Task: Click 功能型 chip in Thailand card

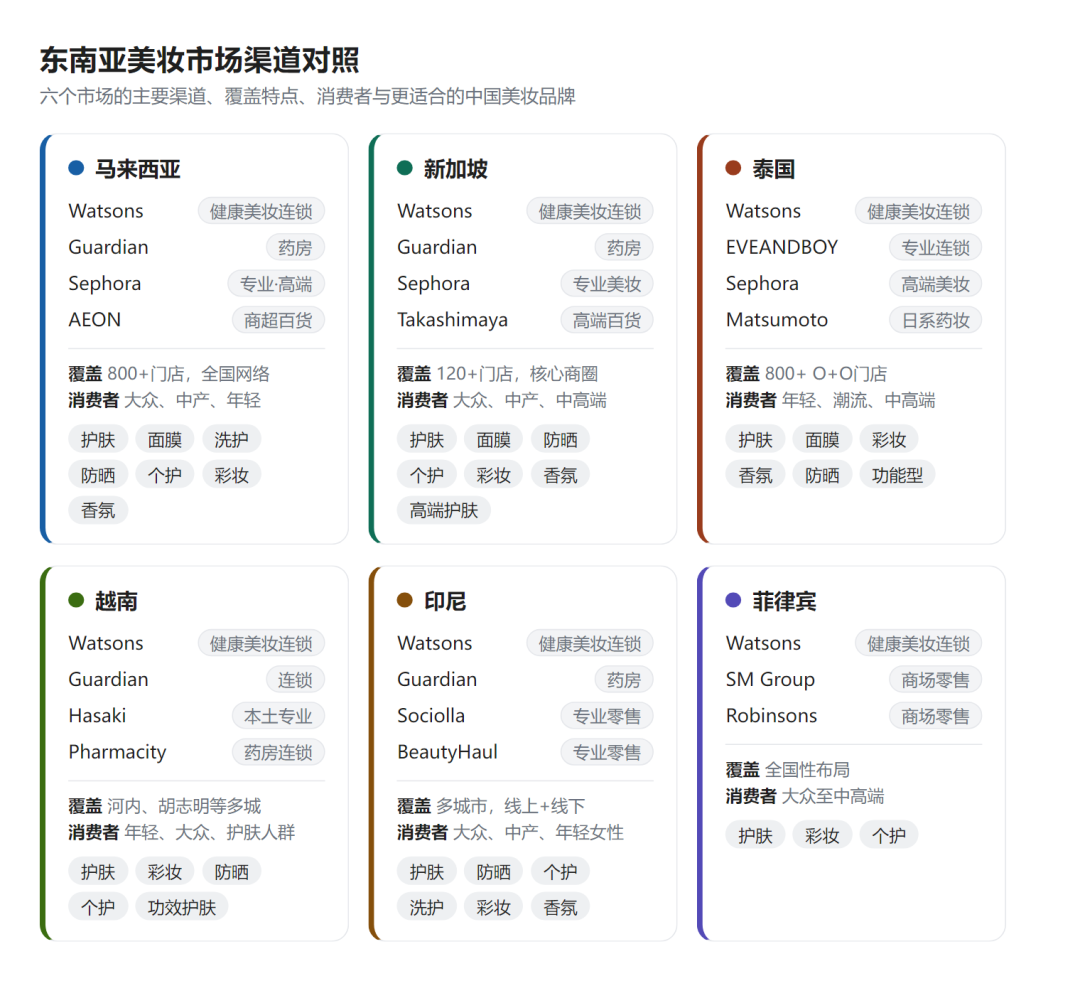Action: (897, 475)
